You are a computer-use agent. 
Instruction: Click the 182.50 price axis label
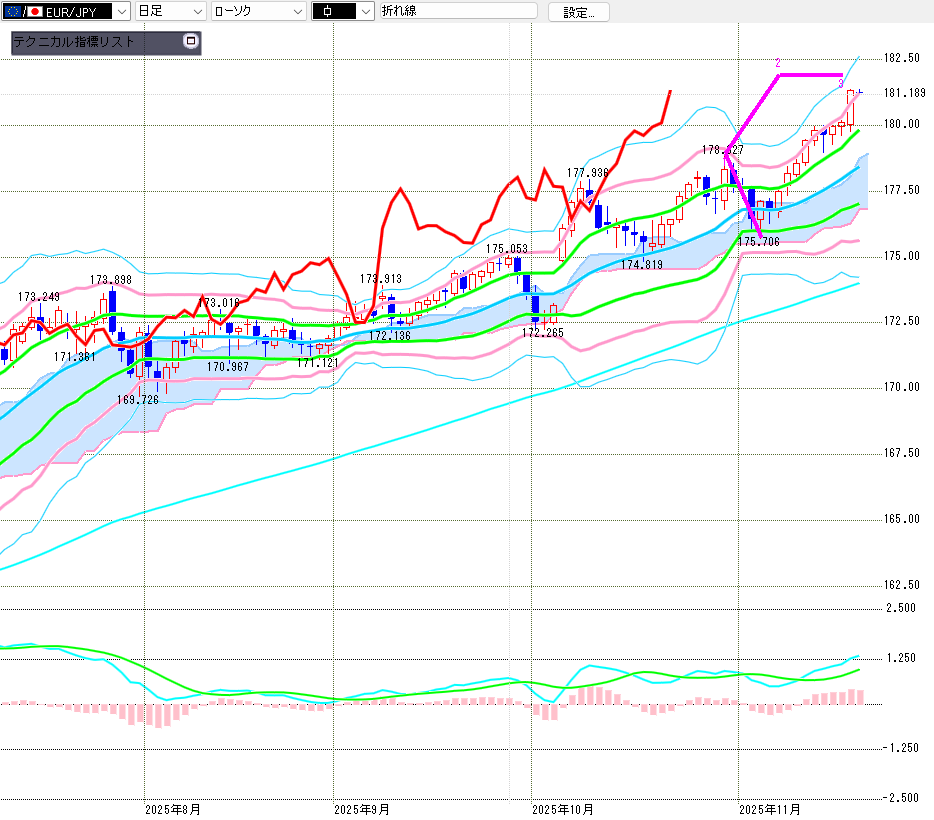(x=902, y=58)
